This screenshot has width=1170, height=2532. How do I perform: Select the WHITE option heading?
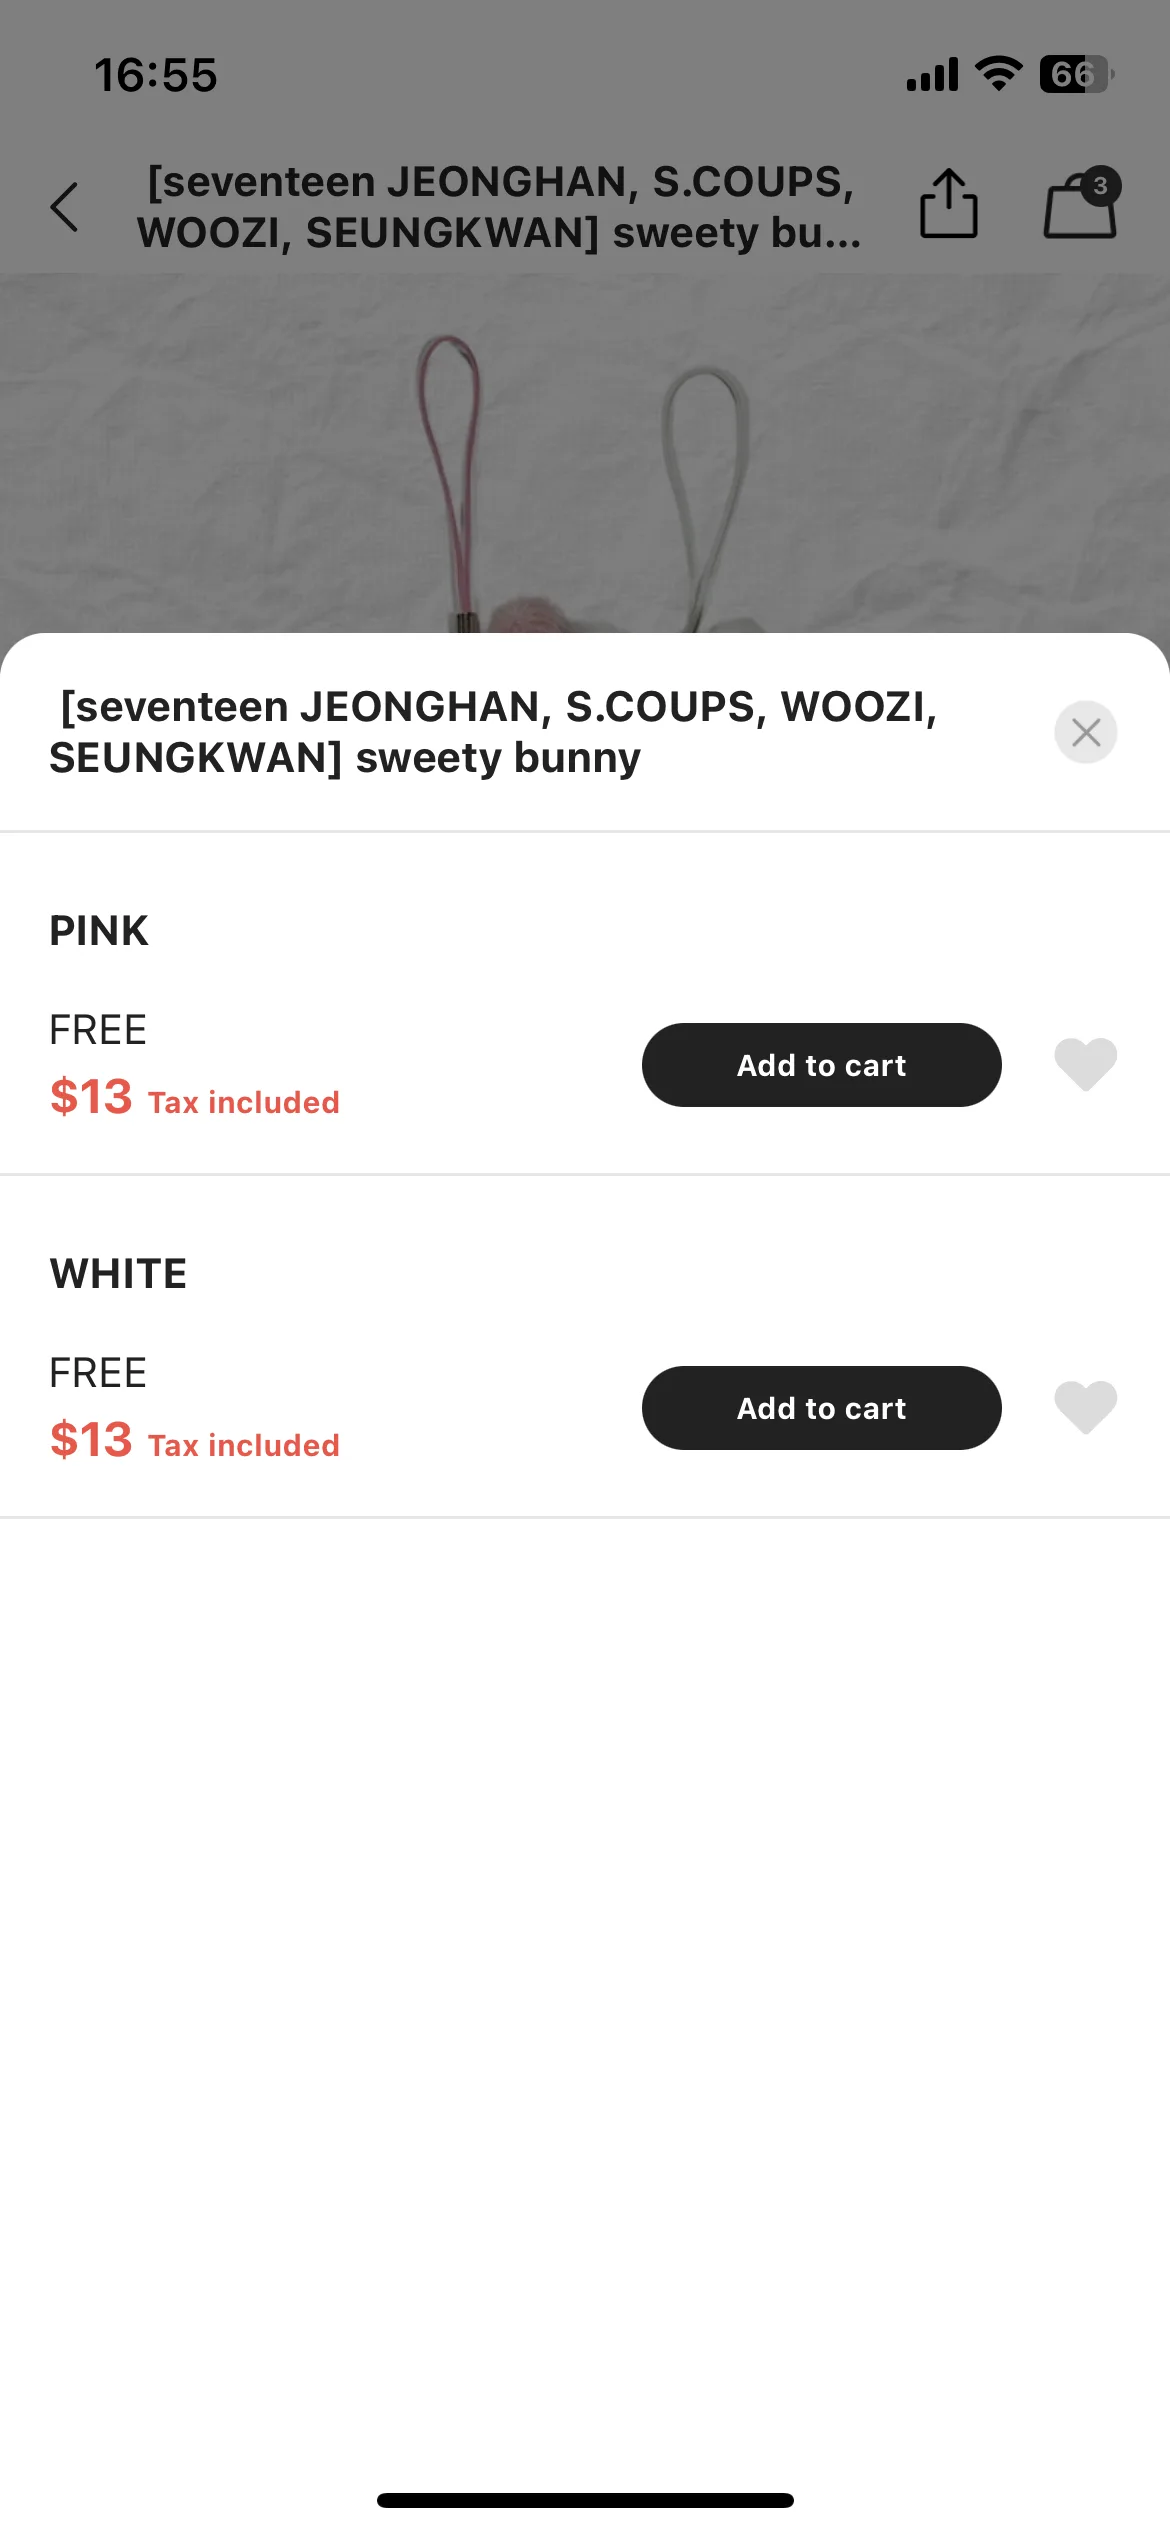(x=118, y=1274)
